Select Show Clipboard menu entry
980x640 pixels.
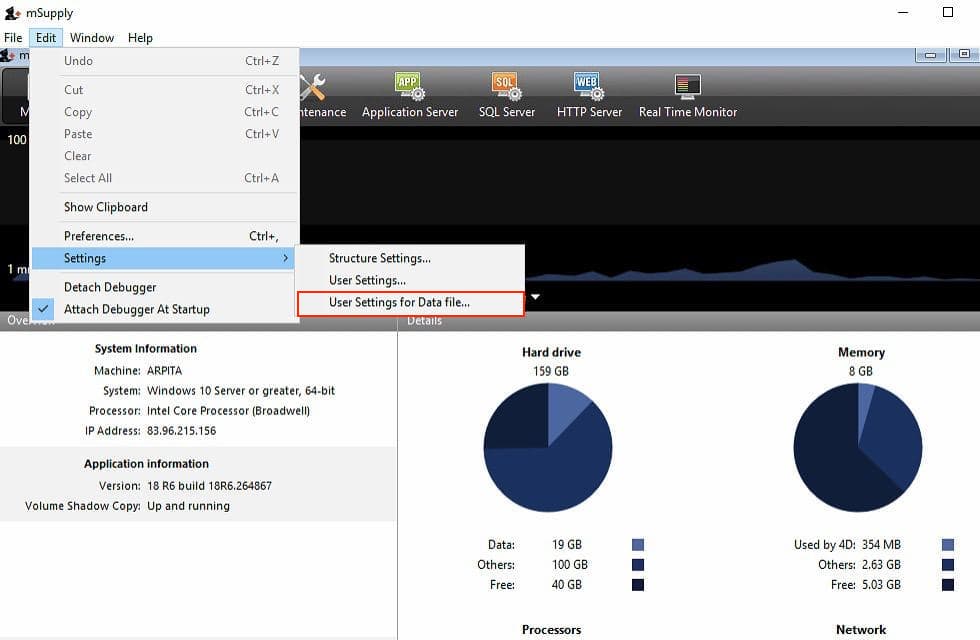click(106, 207)
